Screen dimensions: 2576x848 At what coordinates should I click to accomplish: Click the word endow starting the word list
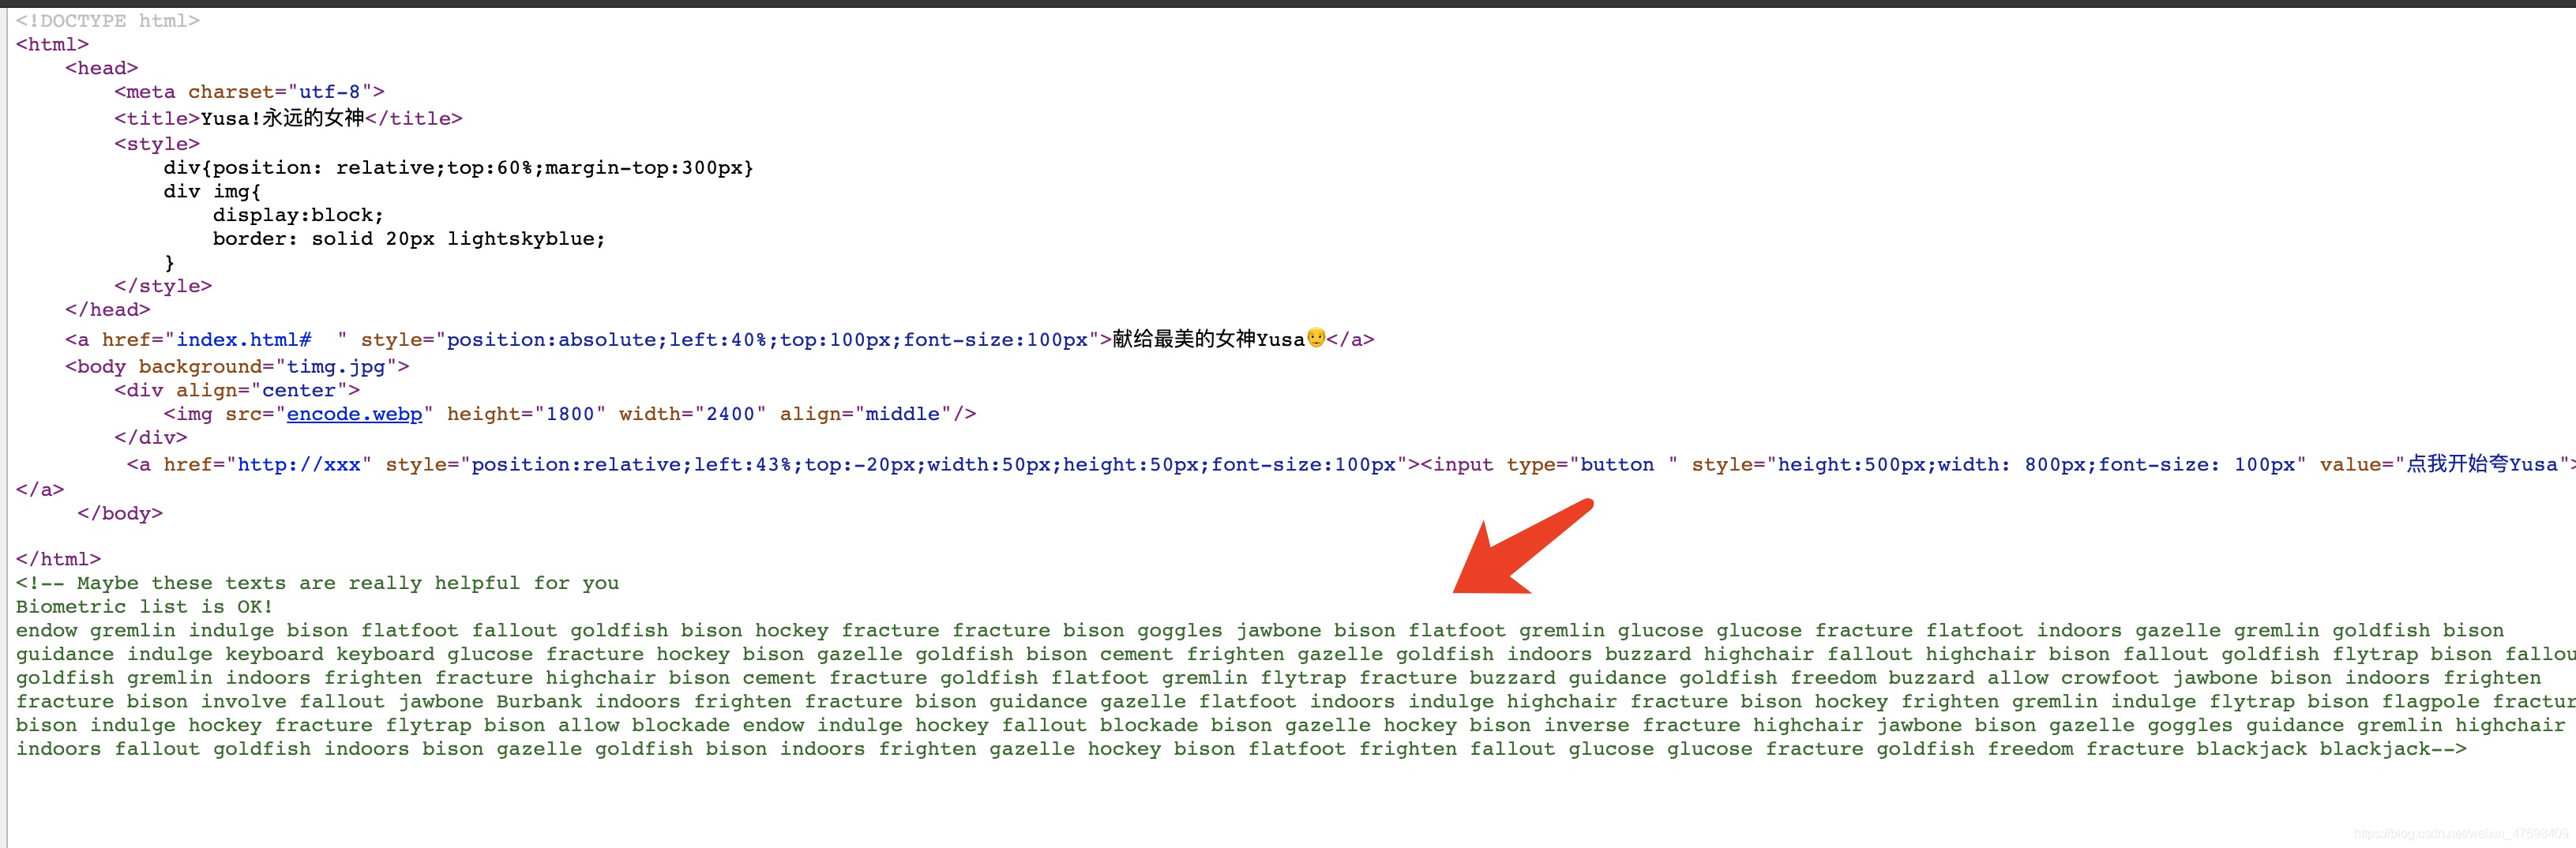tap(47, 631)
